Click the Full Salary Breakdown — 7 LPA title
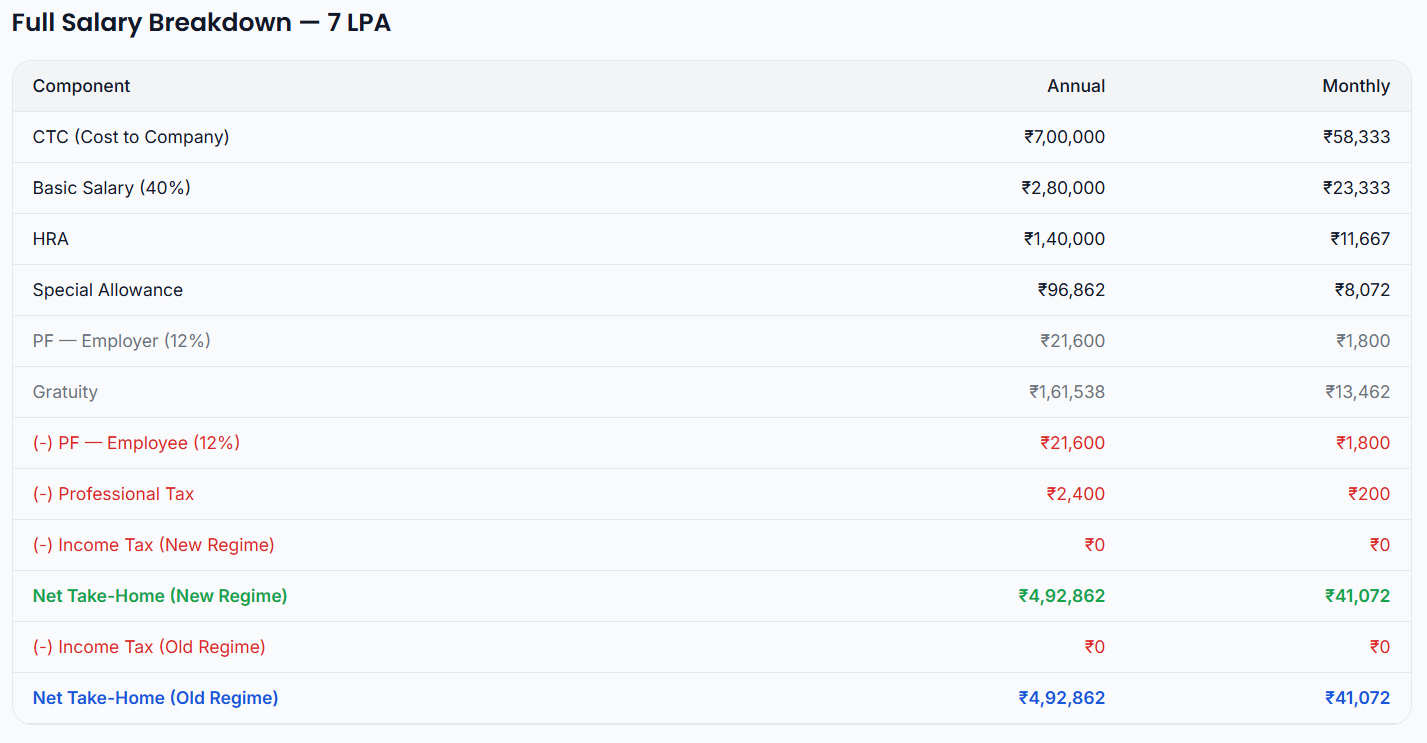The height and width of the screenshot is (743, 1427). (200, 22)
